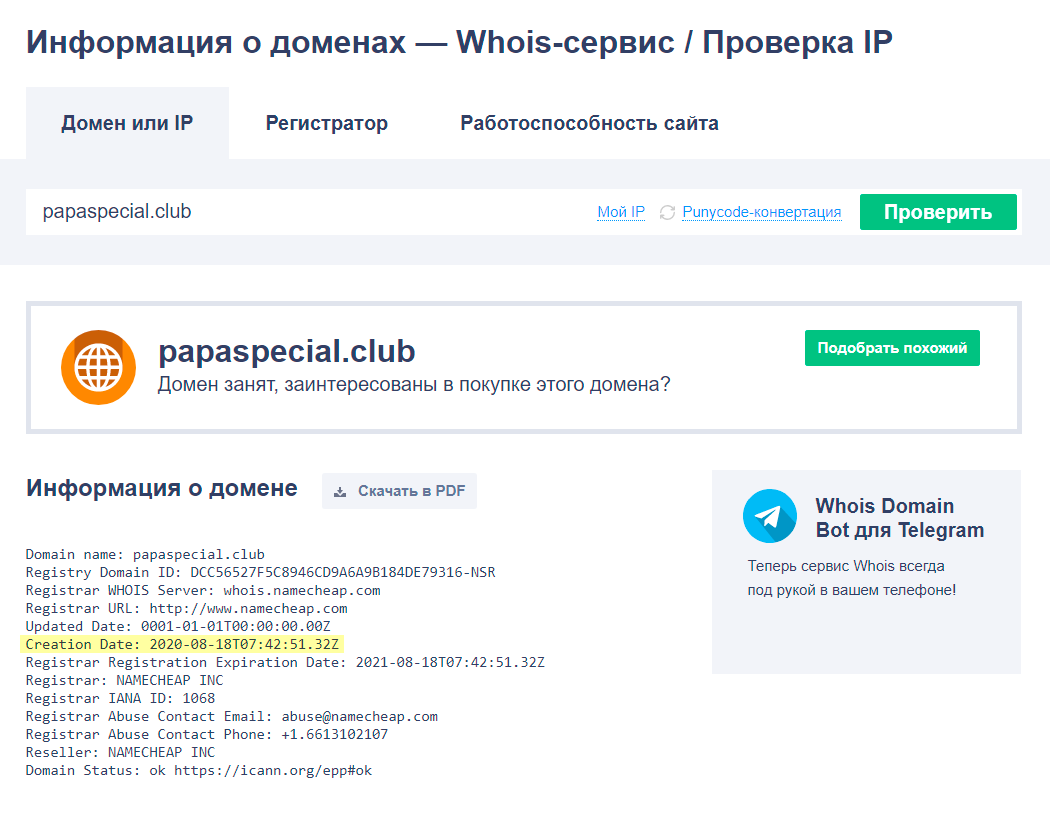The width and height of the screenshot is (1050, 829).
Task: Click the Registry Domain ID line
Action: (260, 573)
